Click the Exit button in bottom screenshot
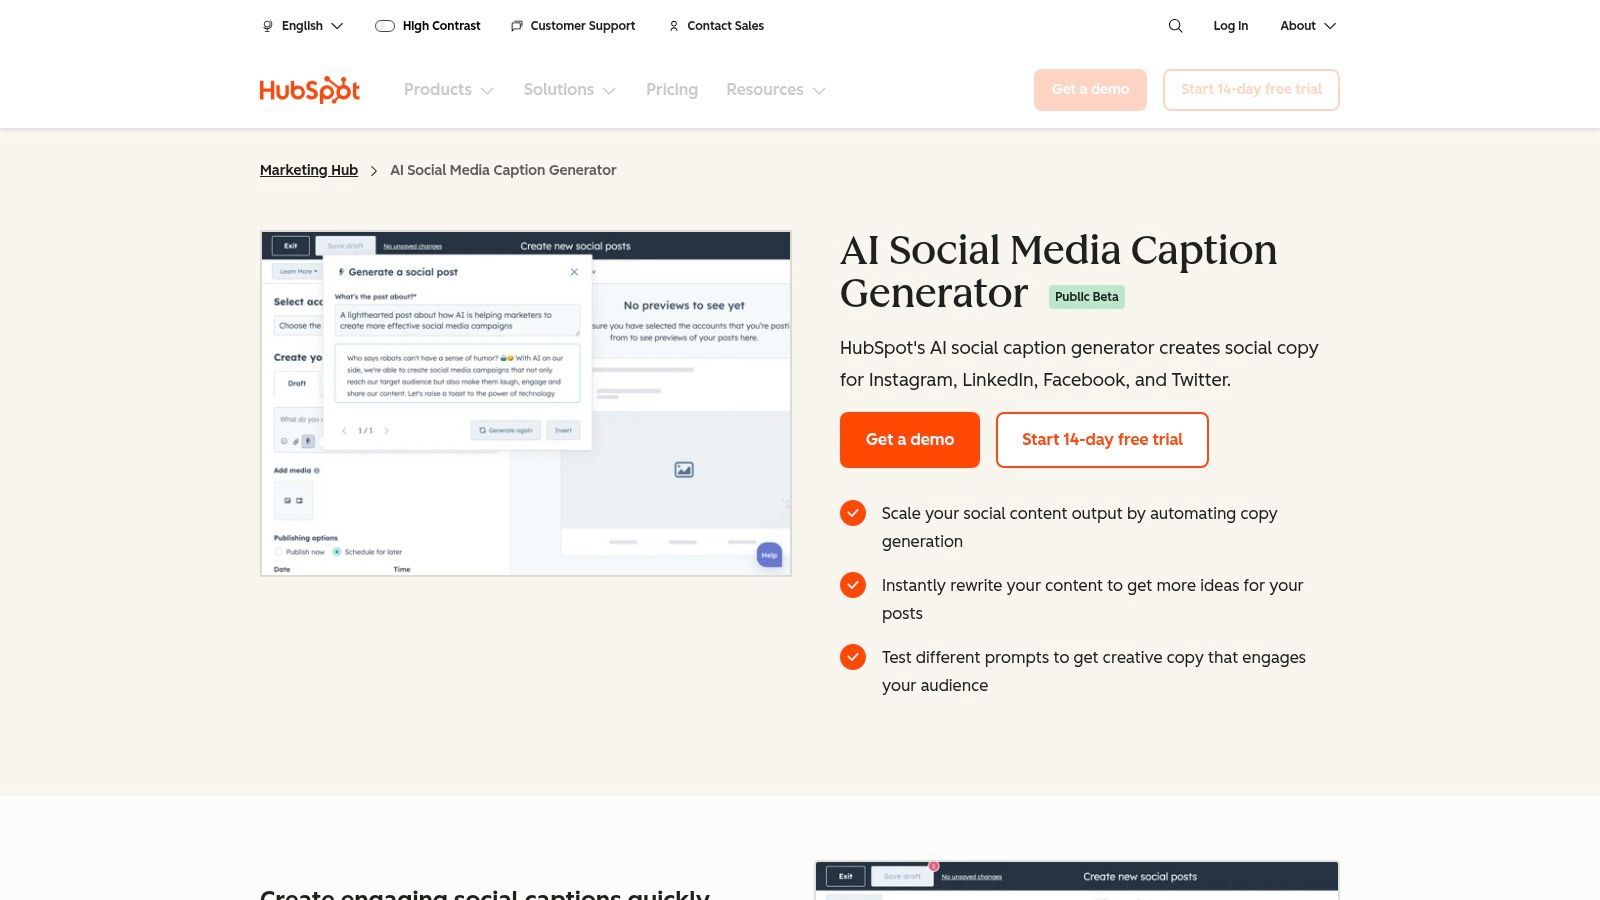 click(x=845, y=877)
